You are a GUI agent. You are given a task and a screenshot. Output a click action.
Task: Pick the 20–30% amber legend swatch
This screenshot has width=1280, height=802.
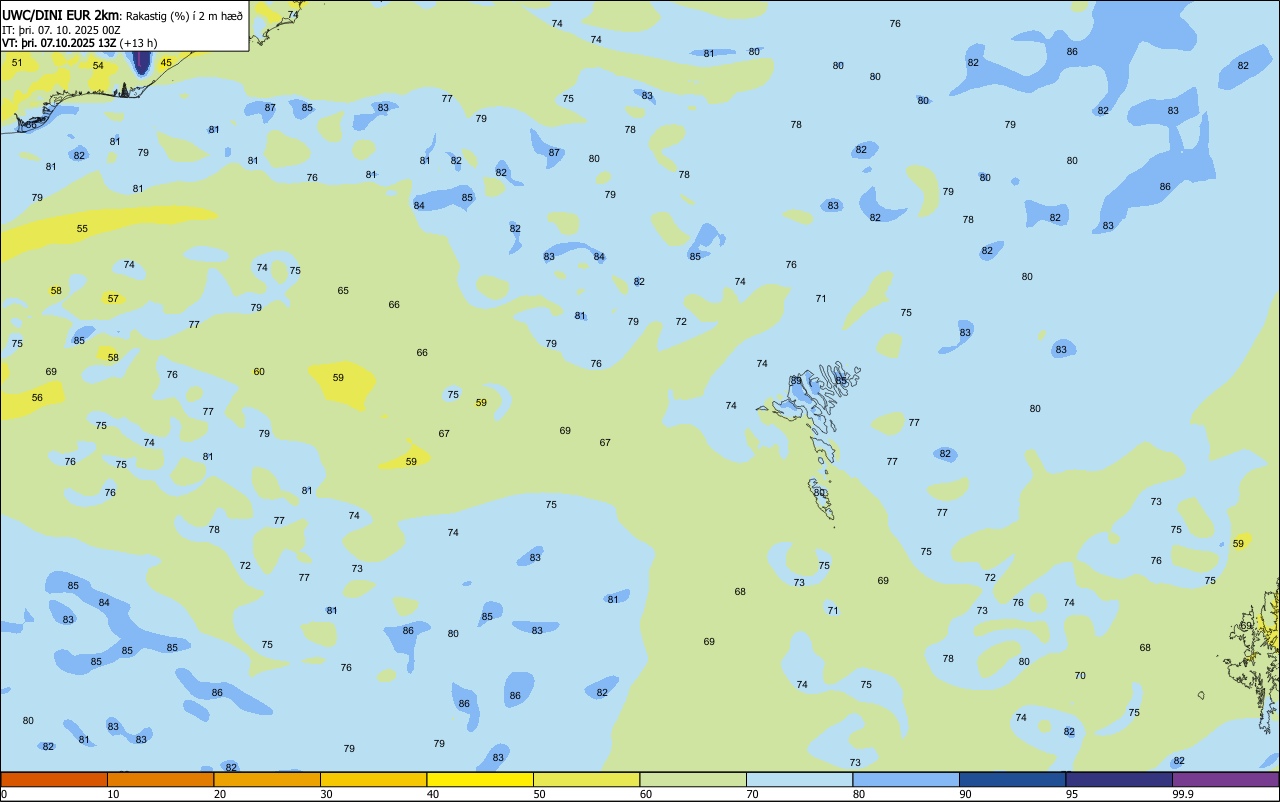[x=267, y=779]
